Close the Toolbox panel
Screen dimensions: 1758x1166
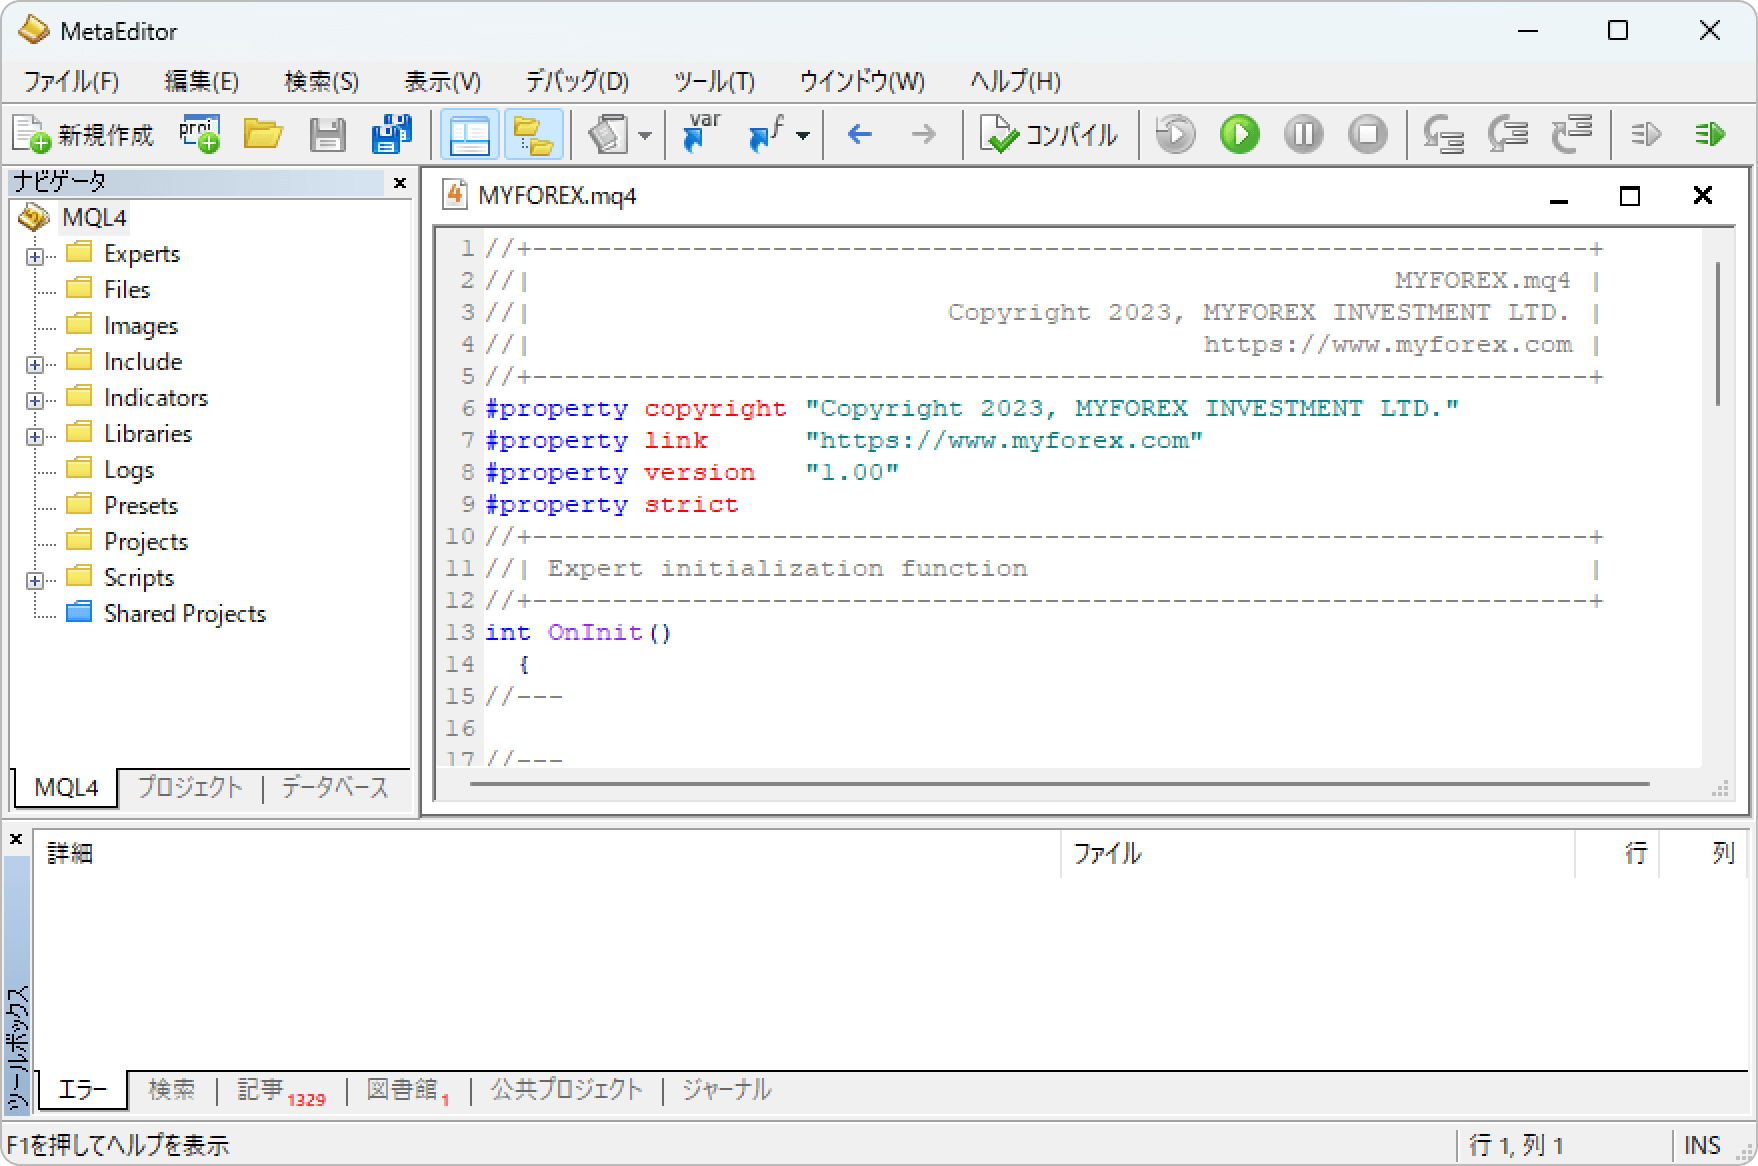click(16, 839)
